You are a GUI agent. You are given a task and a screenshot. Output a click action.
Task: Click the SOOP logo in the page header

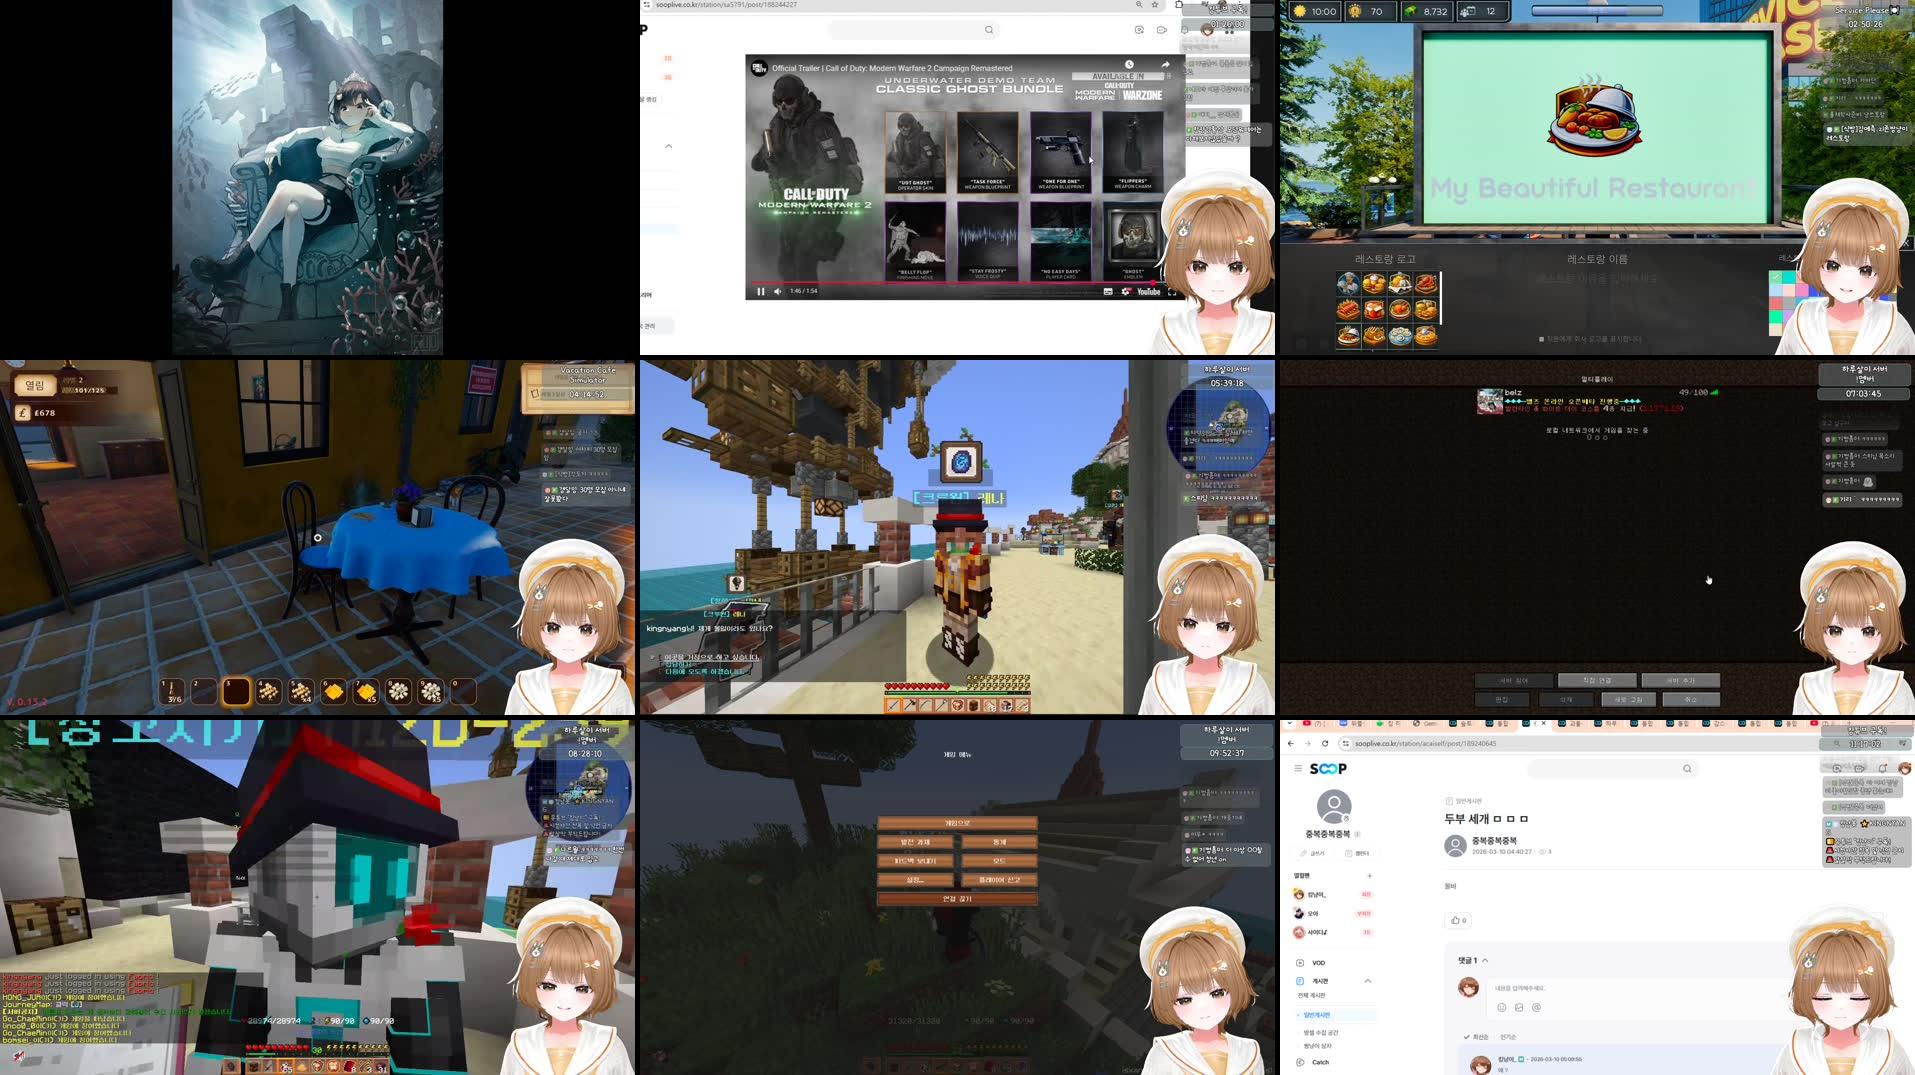point(1327,769)
